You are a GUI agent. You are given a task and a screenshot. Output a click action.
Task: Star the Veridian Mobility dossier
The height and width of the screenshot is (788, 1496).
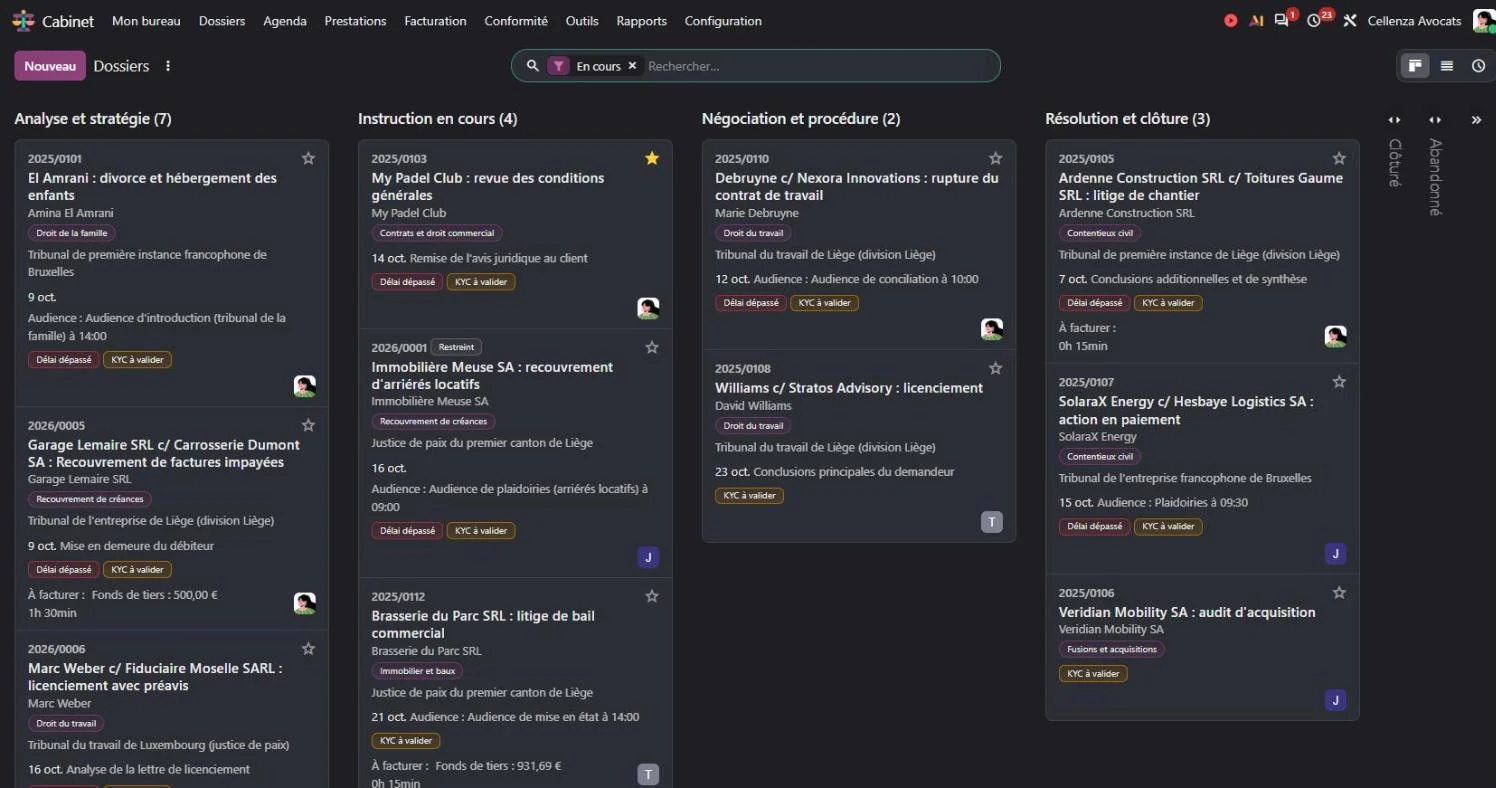click(1339, 592)
